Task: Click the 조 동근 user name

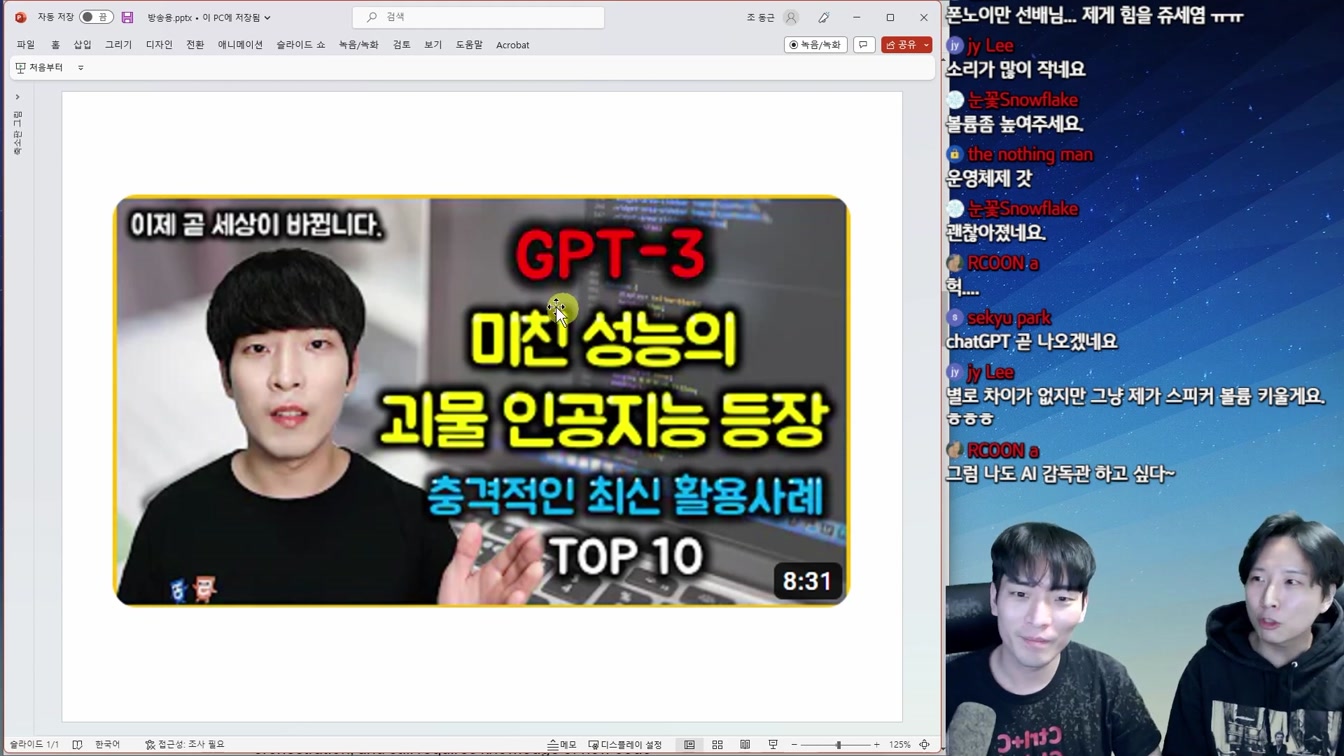Action: pos(760,17)
